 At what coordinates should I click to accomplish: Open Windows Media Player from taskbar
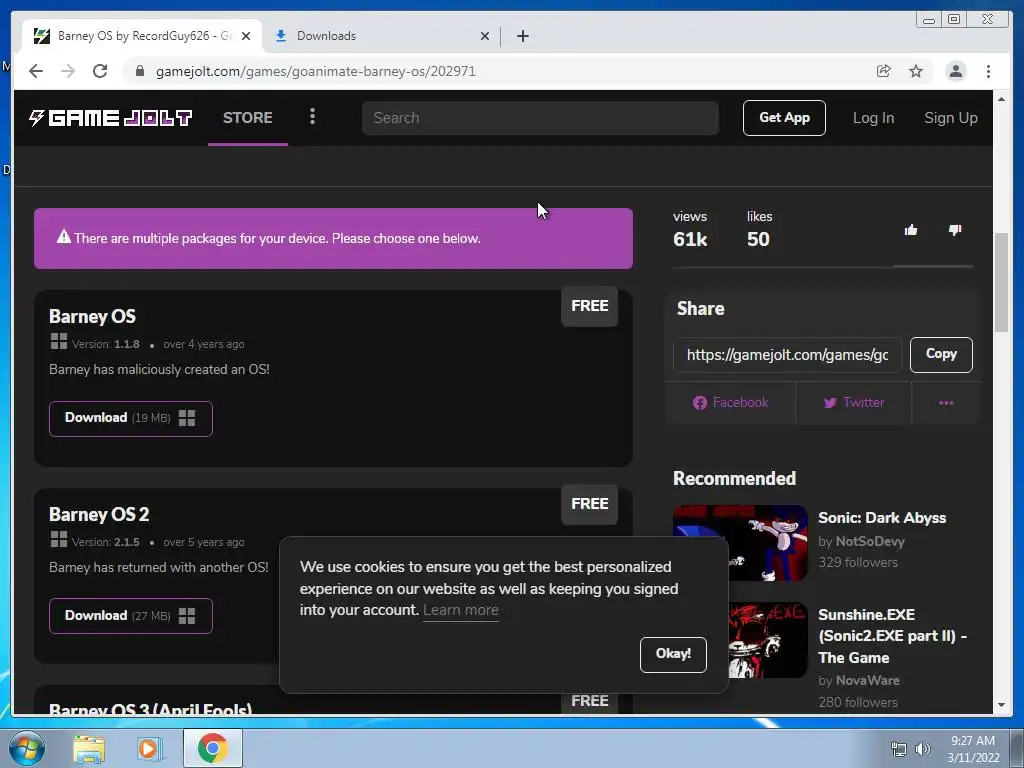pos(149,749)
